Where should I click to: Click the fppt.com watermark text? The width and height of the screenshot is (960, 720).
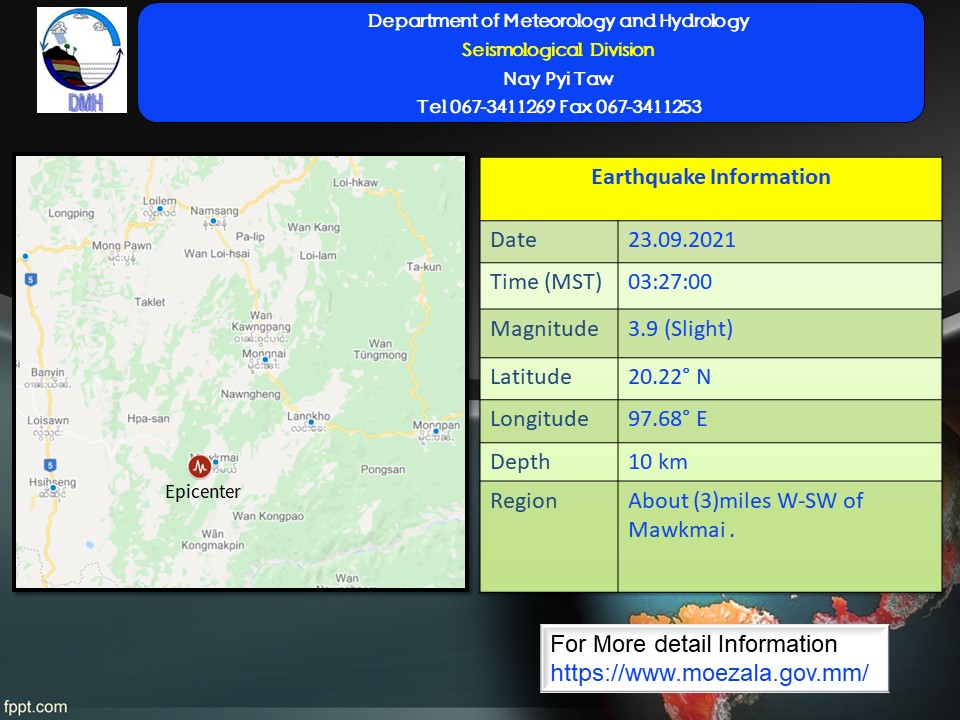(x=34, y=707)
